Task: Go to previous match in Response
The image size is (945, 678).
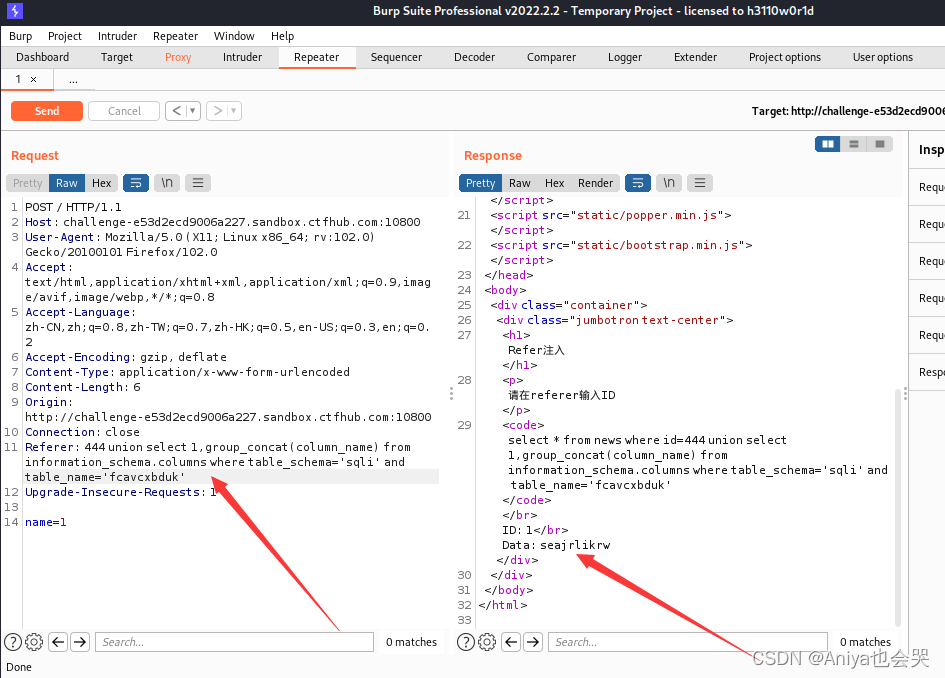Action: point(511,642)
